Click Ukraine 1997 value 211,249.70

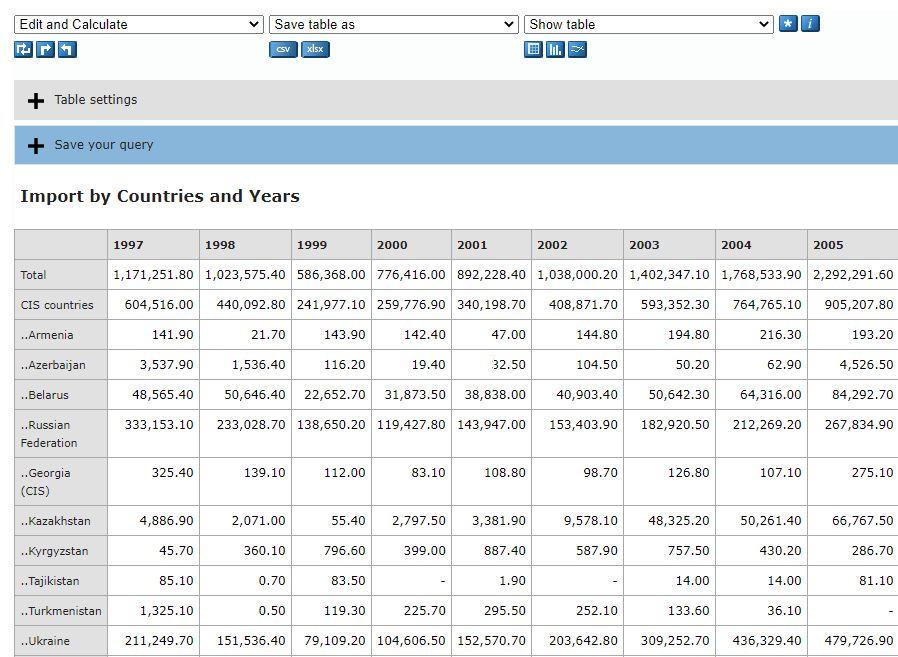[x=159, y=641]
